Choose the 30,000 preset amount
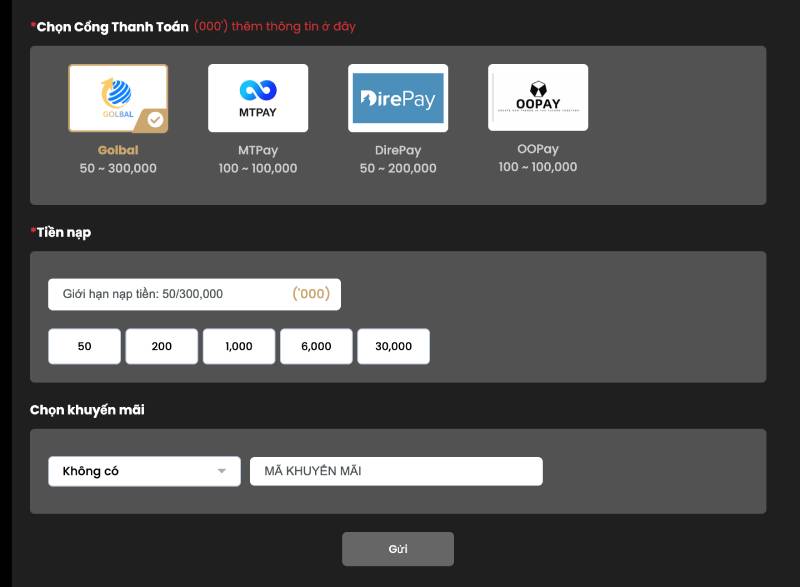The image size is (800, 587). [393, 346]
